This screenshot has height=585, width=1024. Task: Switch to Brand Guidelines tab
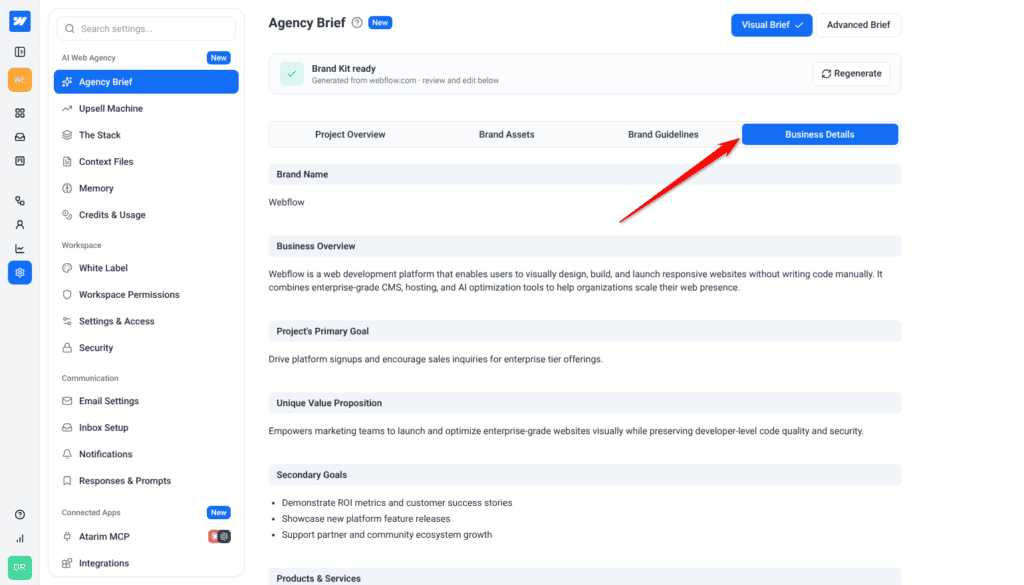point(663,134)
